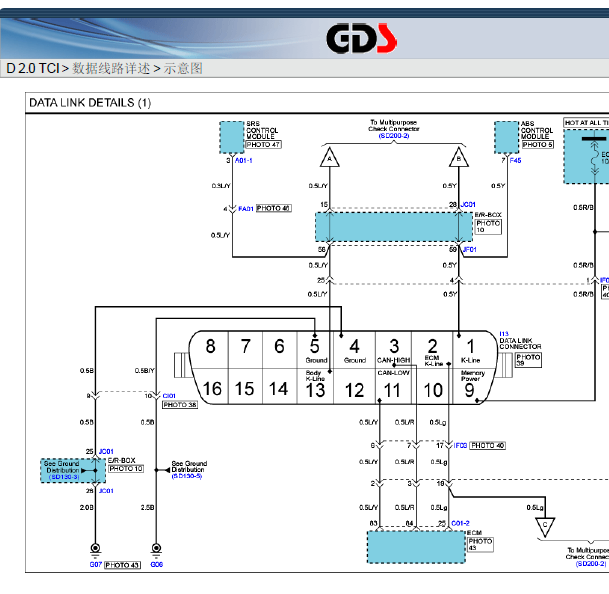This screenshot has width=609, height=594.
Task: Click the ABS control module block
Action: (x=507, y=137)
